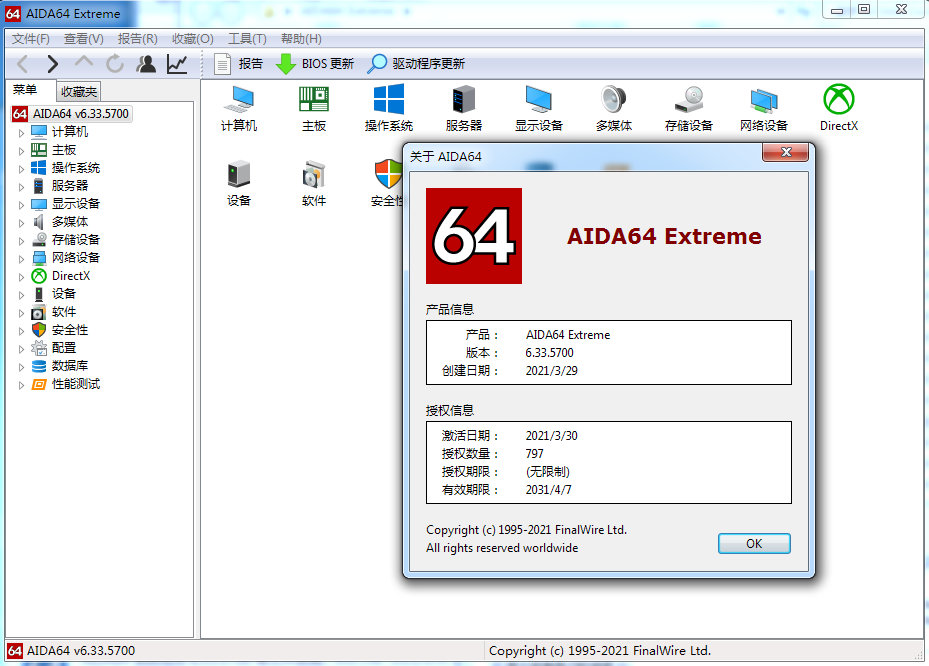Click the AIDA64 icon in the status bar
The width and height of the screenshot is (929, 666).
tap(15, 651)
